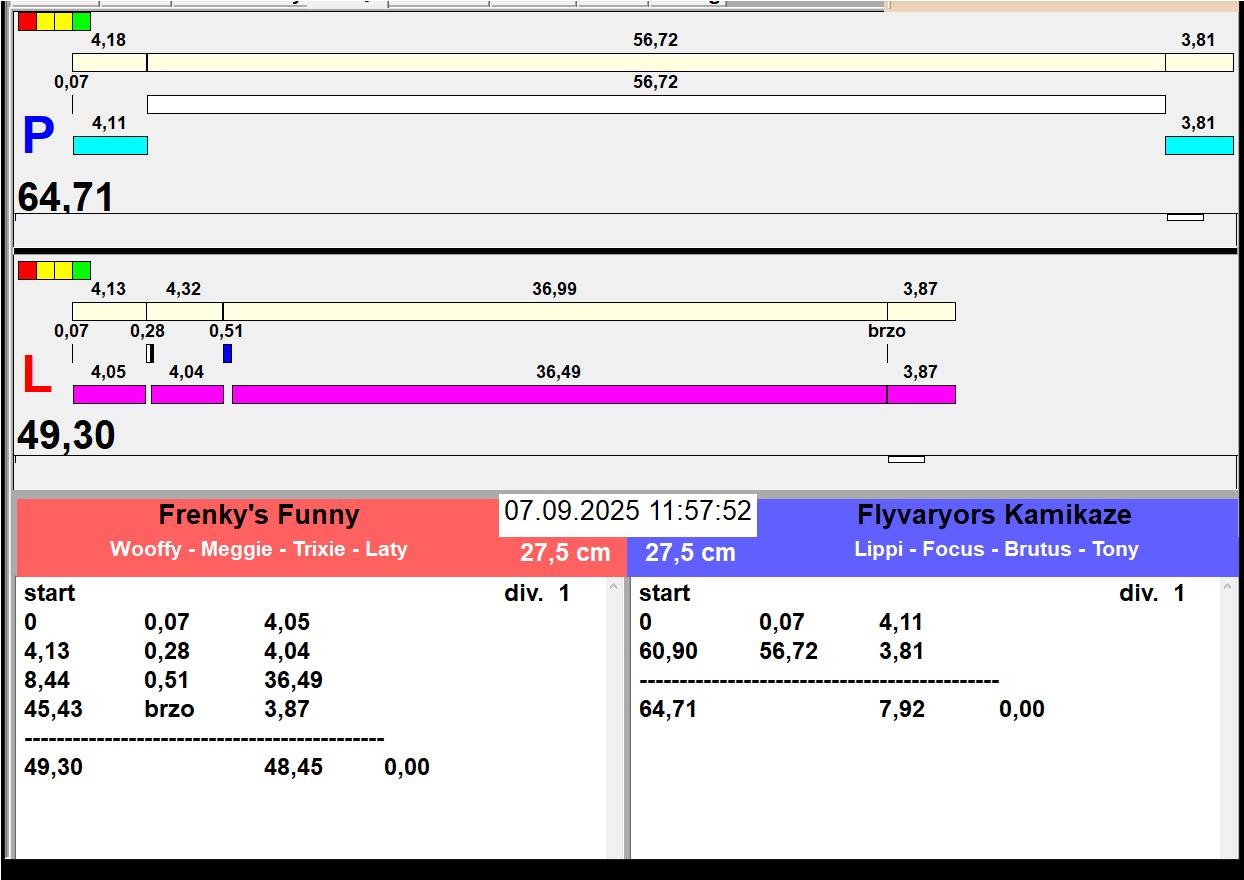This screenshot has height=880, width=1244.
Task: Click the green start light in lane P
Action: point(81,21)
